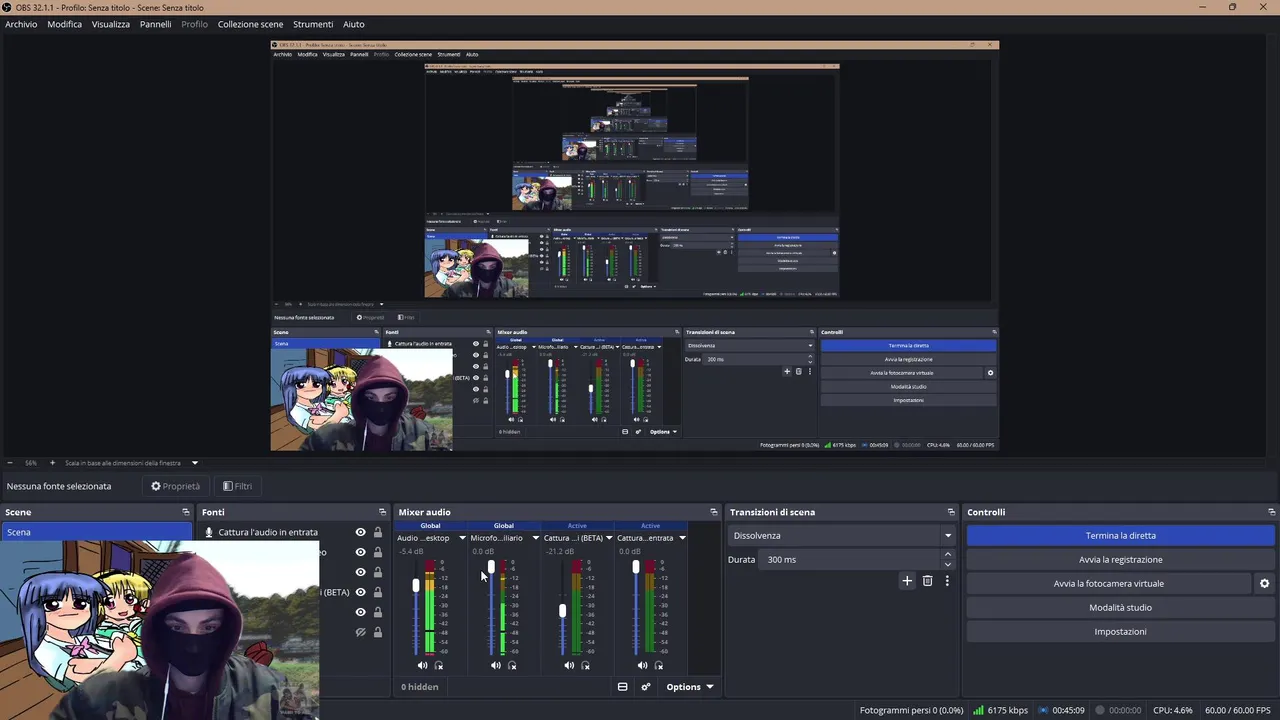Screen dimensions: 1280x720
Task: Open the Collezione scene menu
Action: coord(250,24)
